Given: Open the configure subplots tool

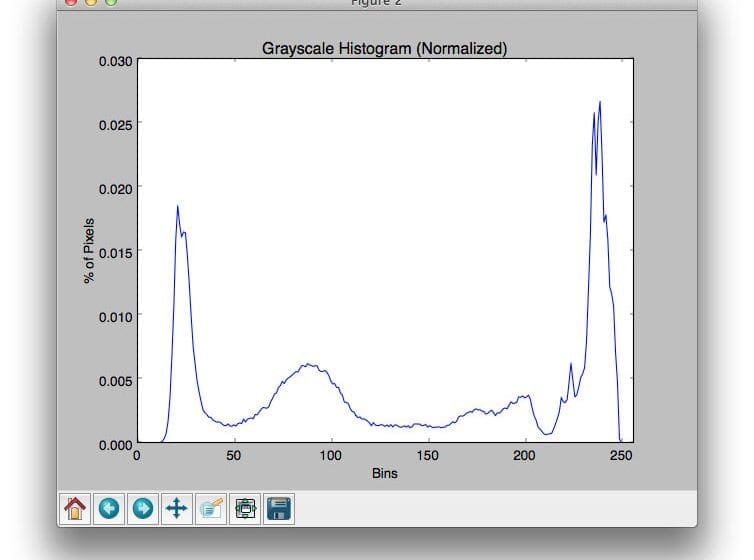Looking at the screenshot, I should [x=244, y=508].
